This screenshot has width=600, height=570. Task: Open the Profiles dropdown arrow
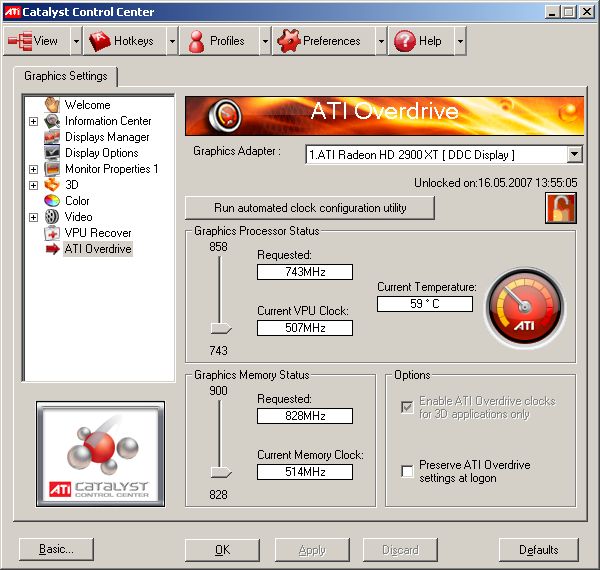(265, 41)
